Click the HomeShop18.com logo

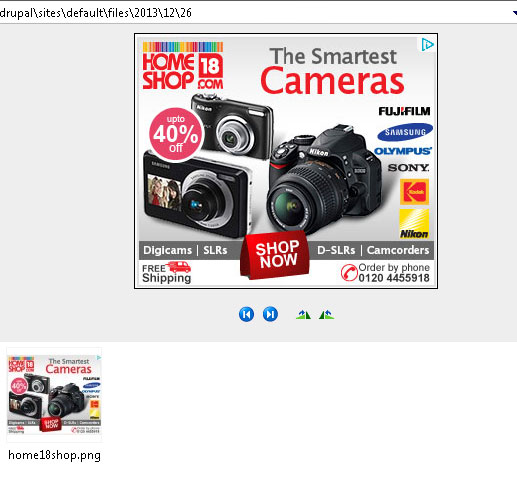[183, 66]
